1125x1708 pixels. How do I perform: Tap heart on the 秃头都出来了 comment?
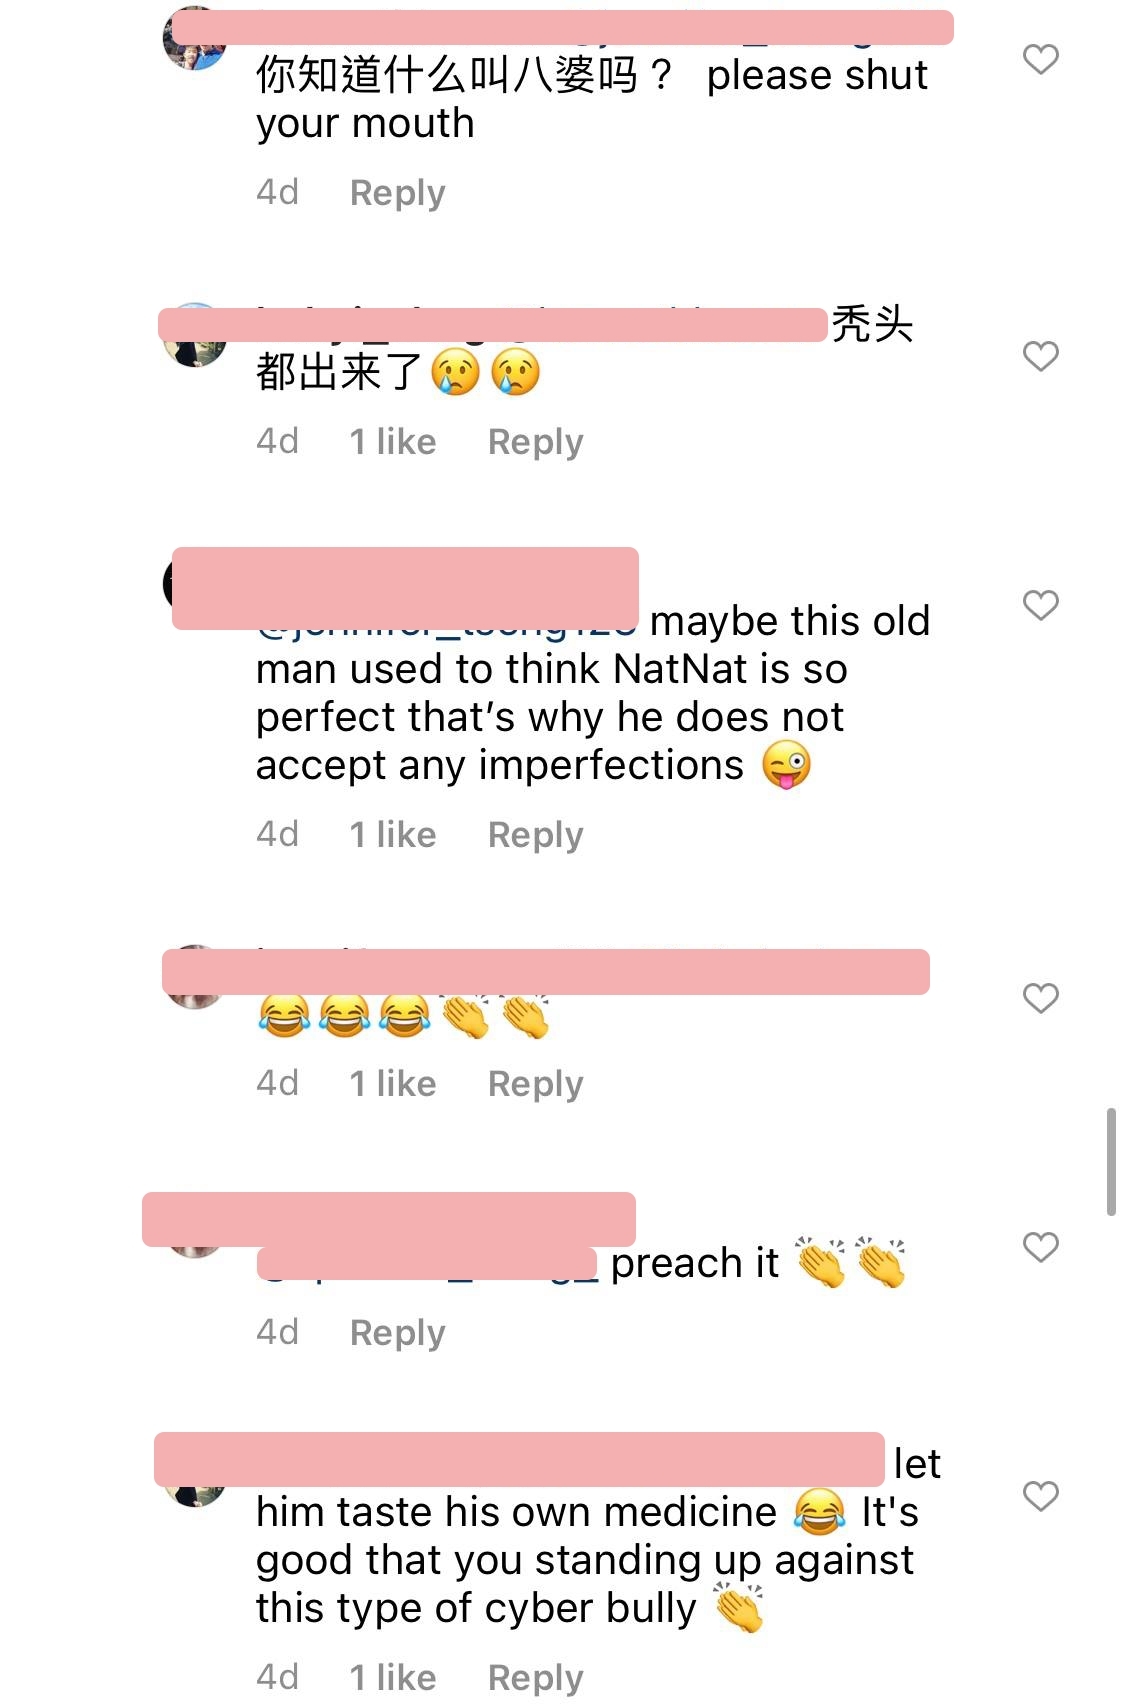coord(1040,356)
